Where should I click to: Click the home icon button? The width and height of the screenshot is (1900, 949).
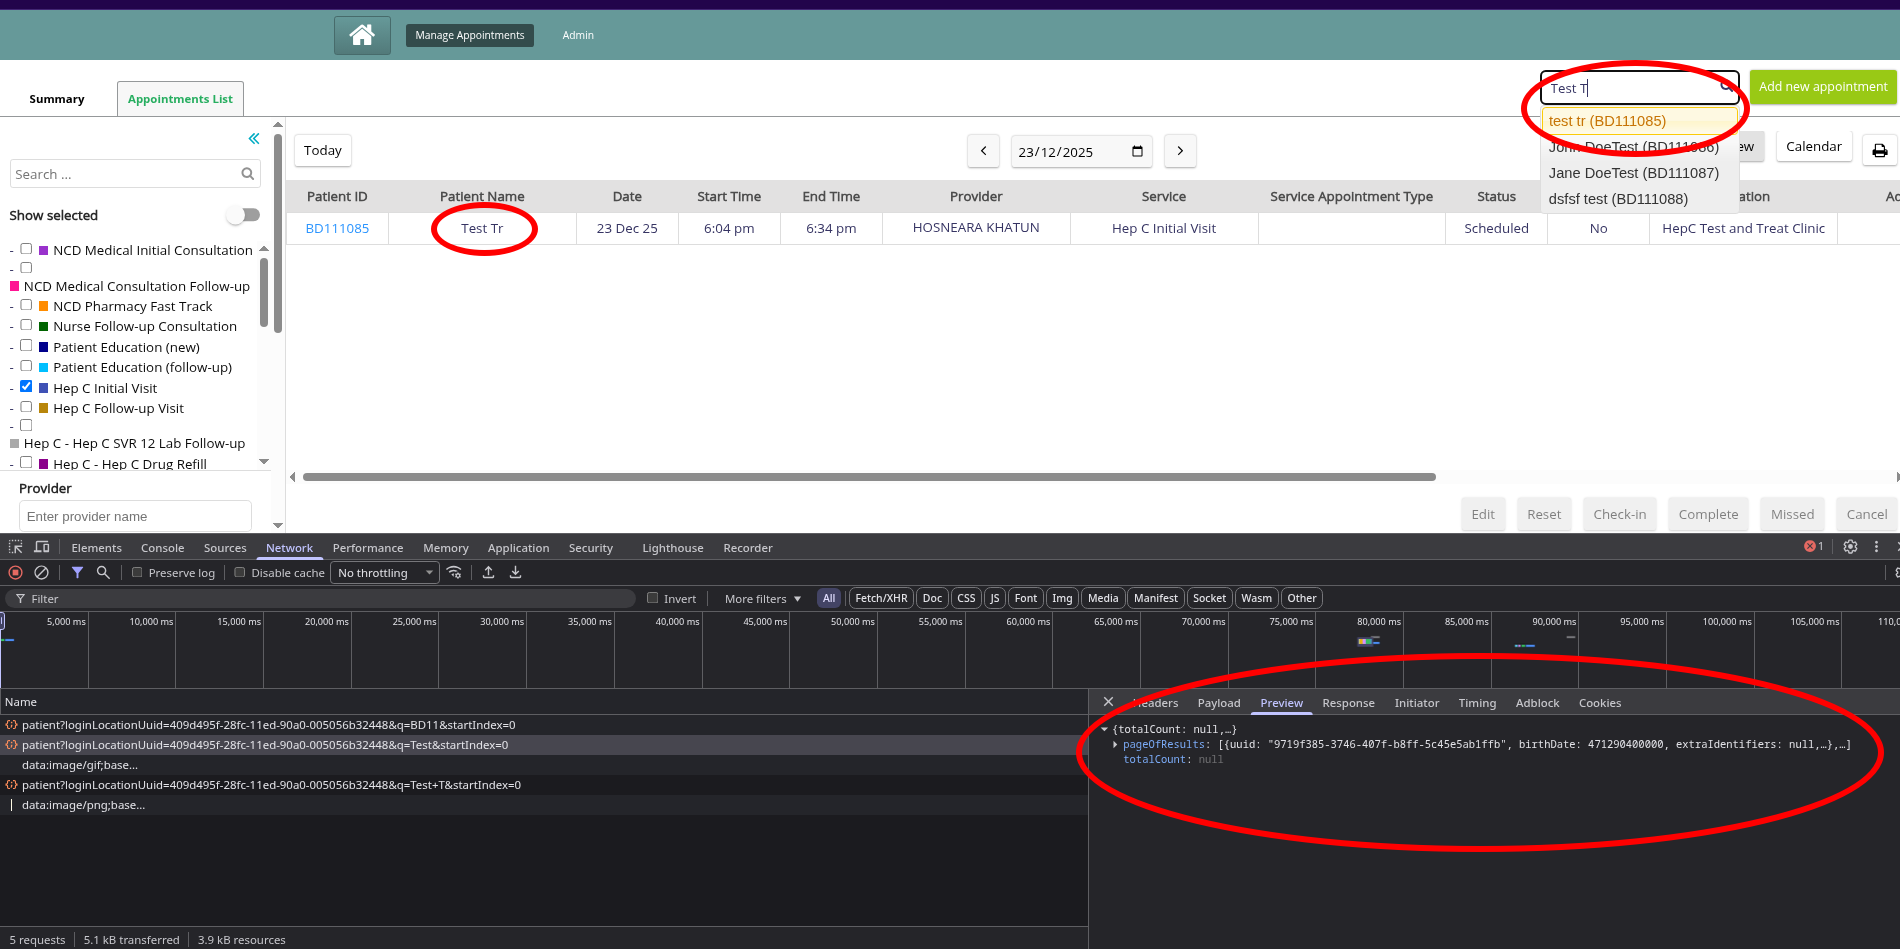(x=362, y=35)
